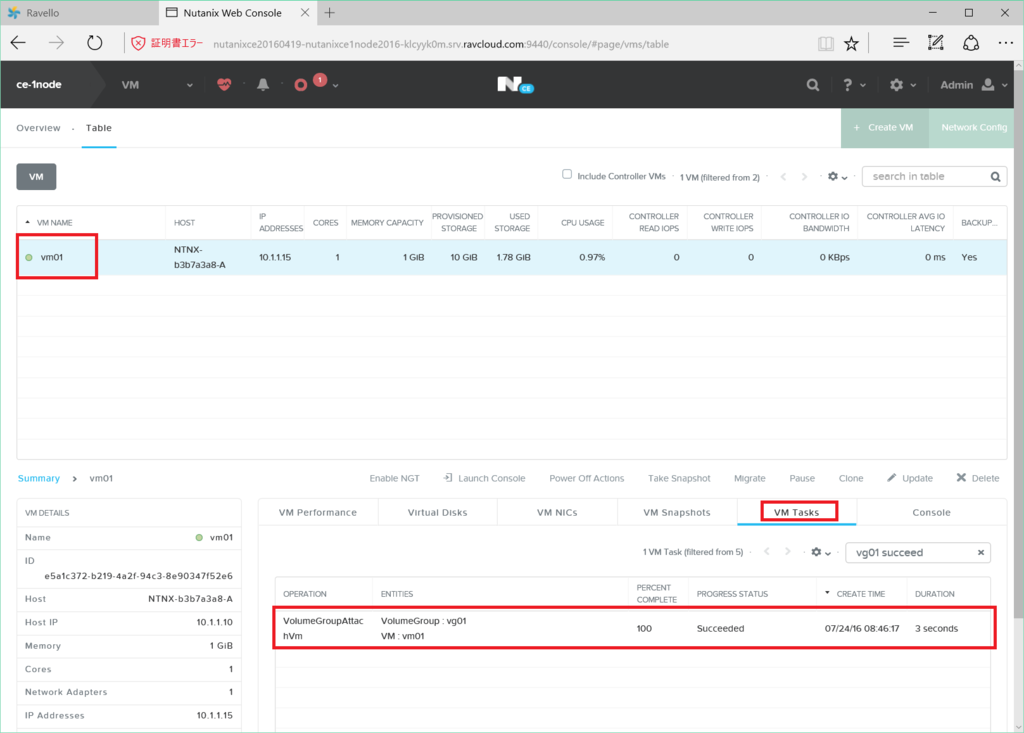Reload the page with refresh icon
Viewport: 1024px width, 733px height.
coord(95,44)
